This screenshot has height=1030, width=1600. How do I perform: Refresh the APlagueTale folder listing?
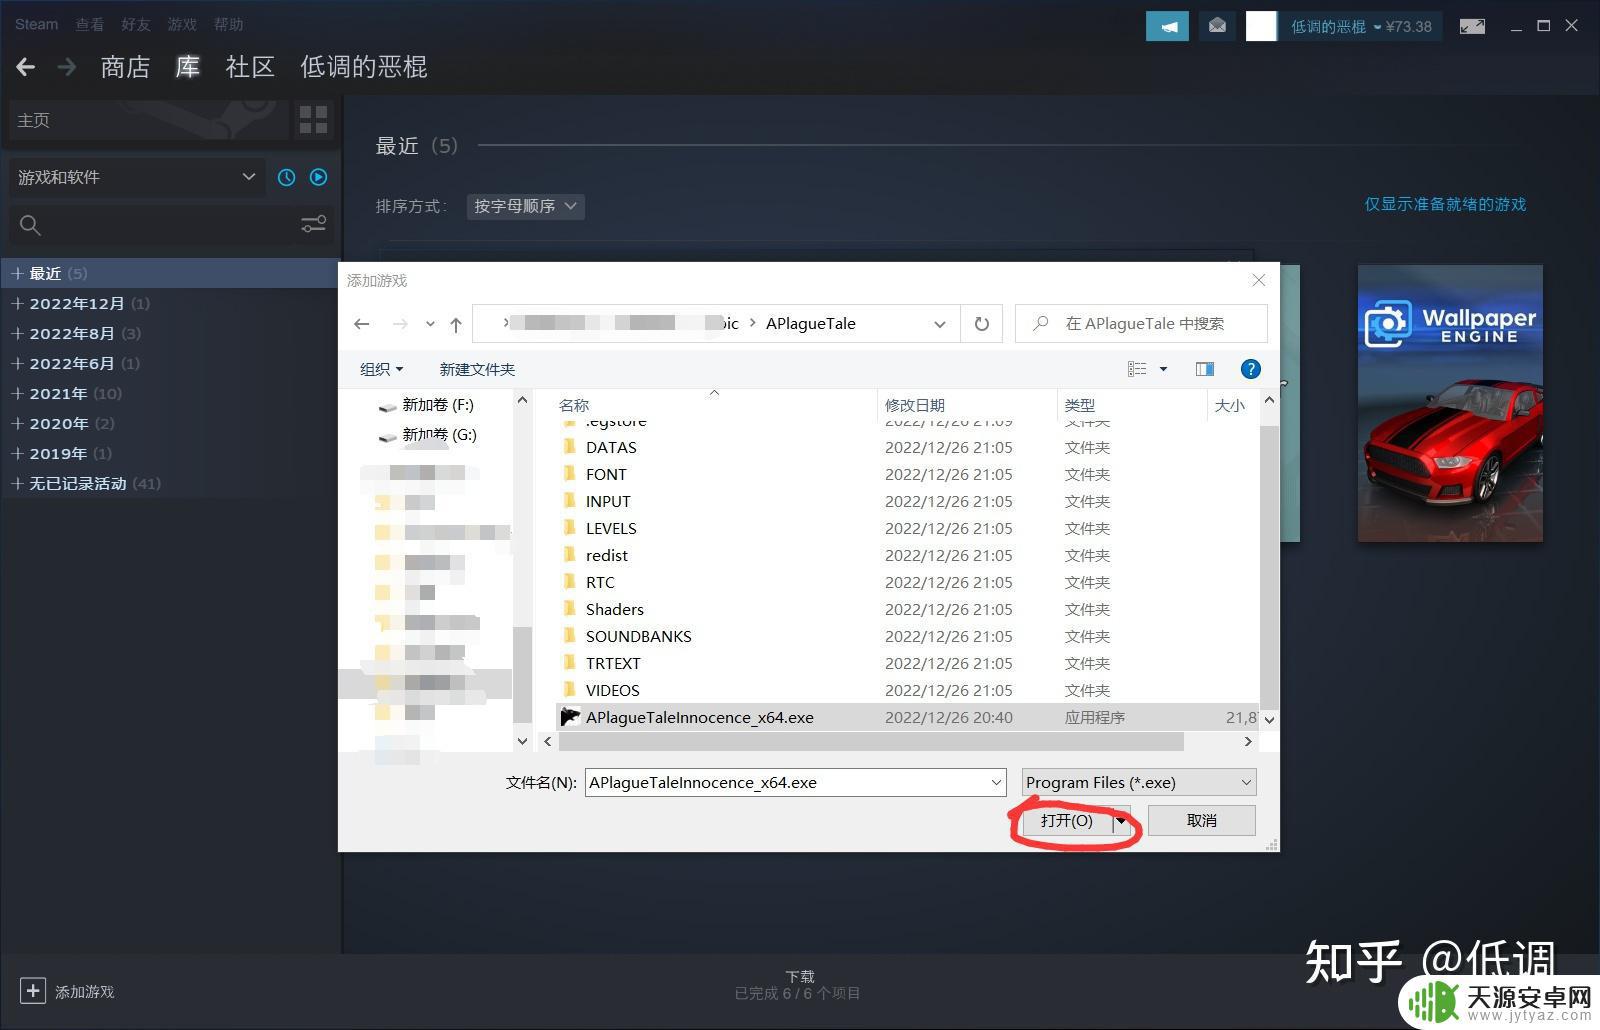982,324
